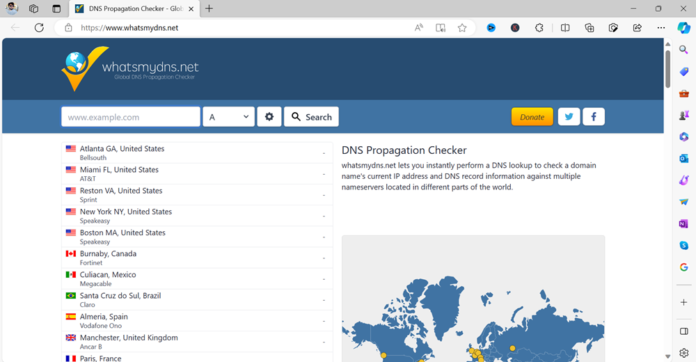The height and width of the screenshot is (362, 696).
Task: Click the dark round extension icon
Action: [515, 28]
